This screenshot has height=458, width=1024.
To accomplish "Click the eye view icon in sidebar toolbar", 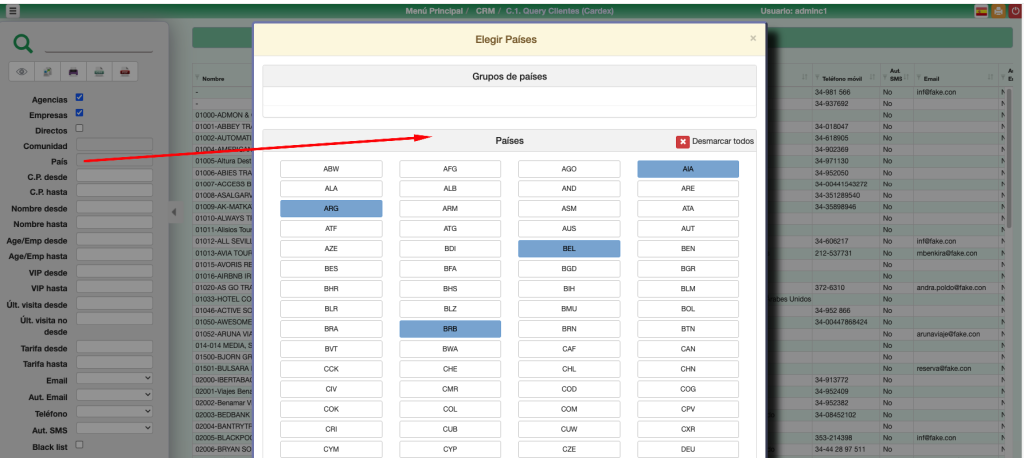I will (x=22, y=72).
